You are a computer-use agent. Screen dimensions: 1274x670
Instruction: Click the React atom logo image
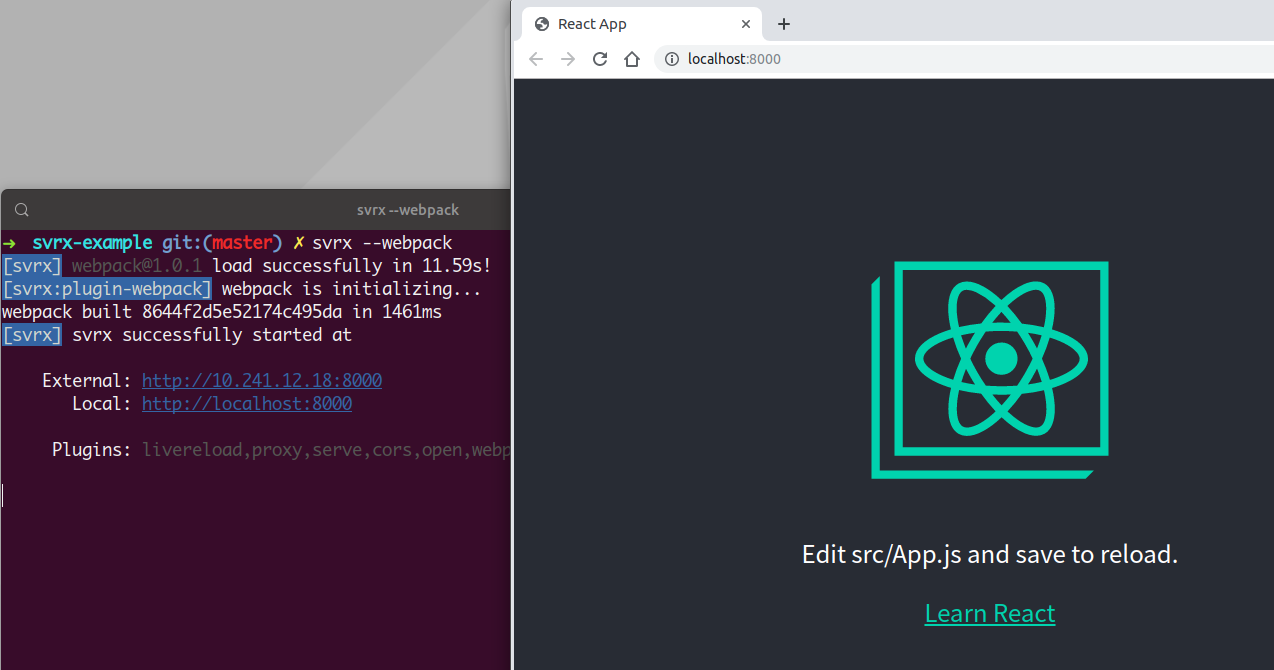(x=1000, y=358)
